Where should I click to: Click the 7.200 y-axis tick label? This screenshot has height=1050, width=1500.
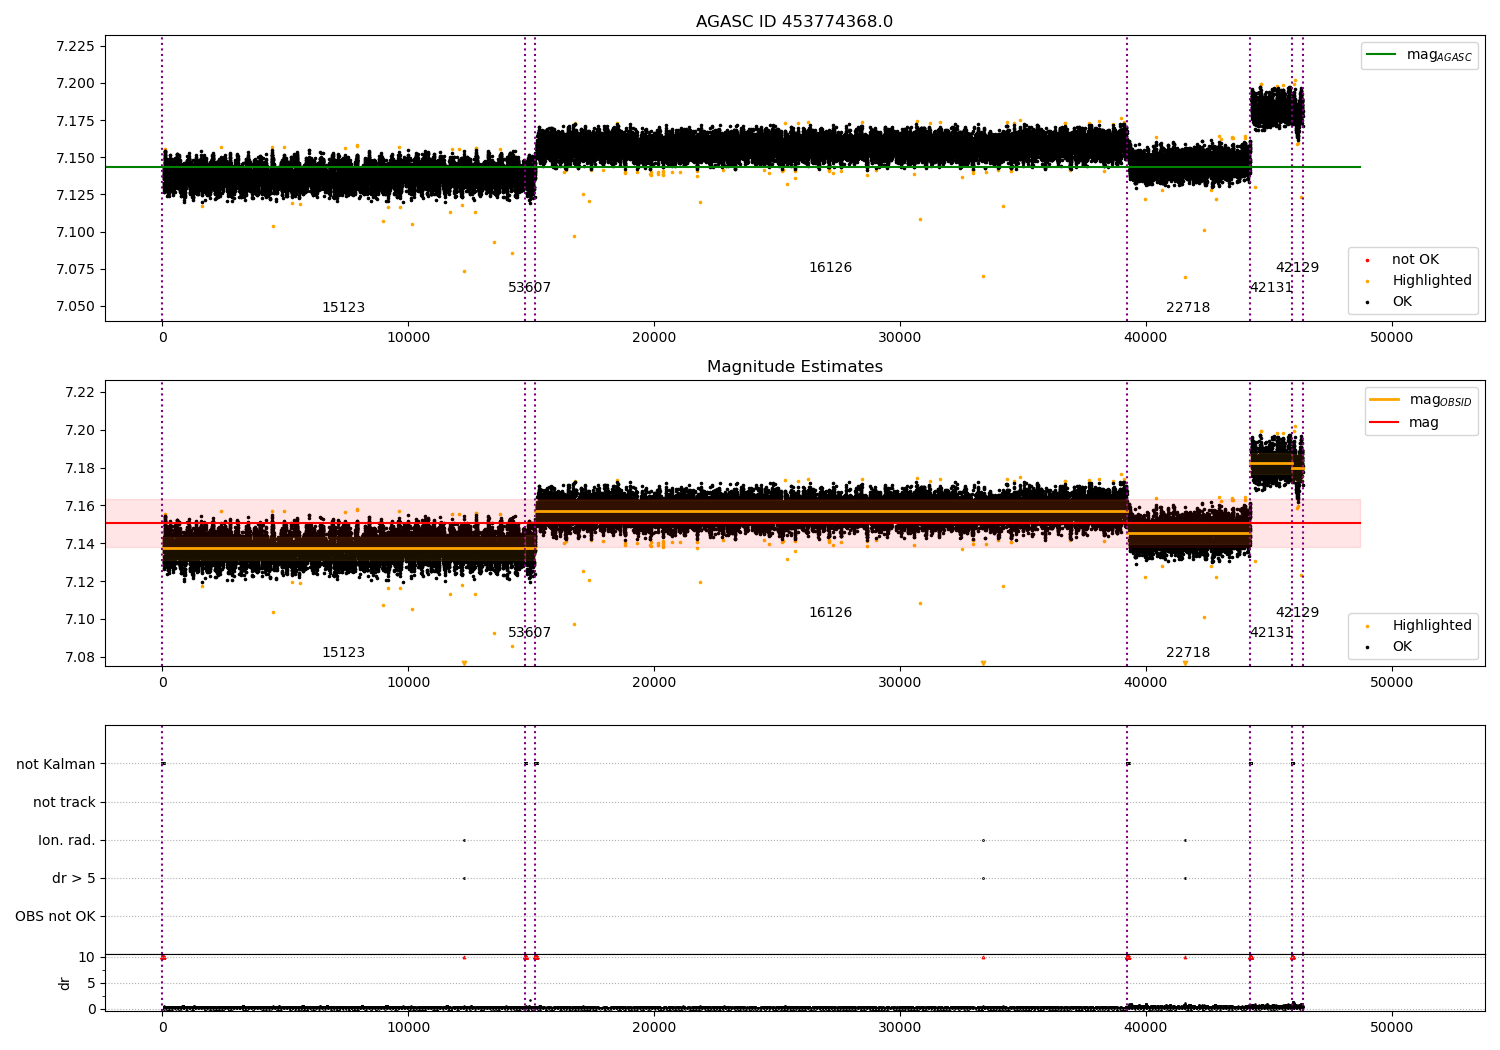pos(75,83)
